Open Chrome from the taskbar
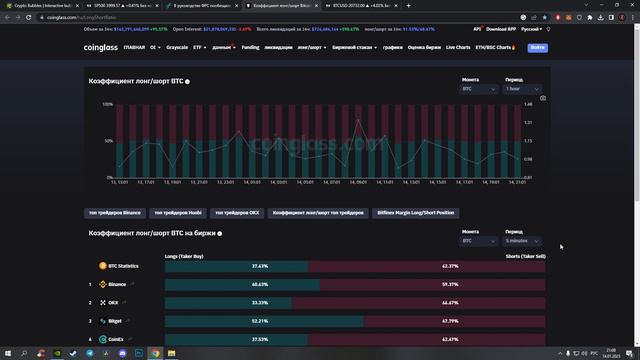The height and width of the screenshot is (360, 640). coord(155,353)
